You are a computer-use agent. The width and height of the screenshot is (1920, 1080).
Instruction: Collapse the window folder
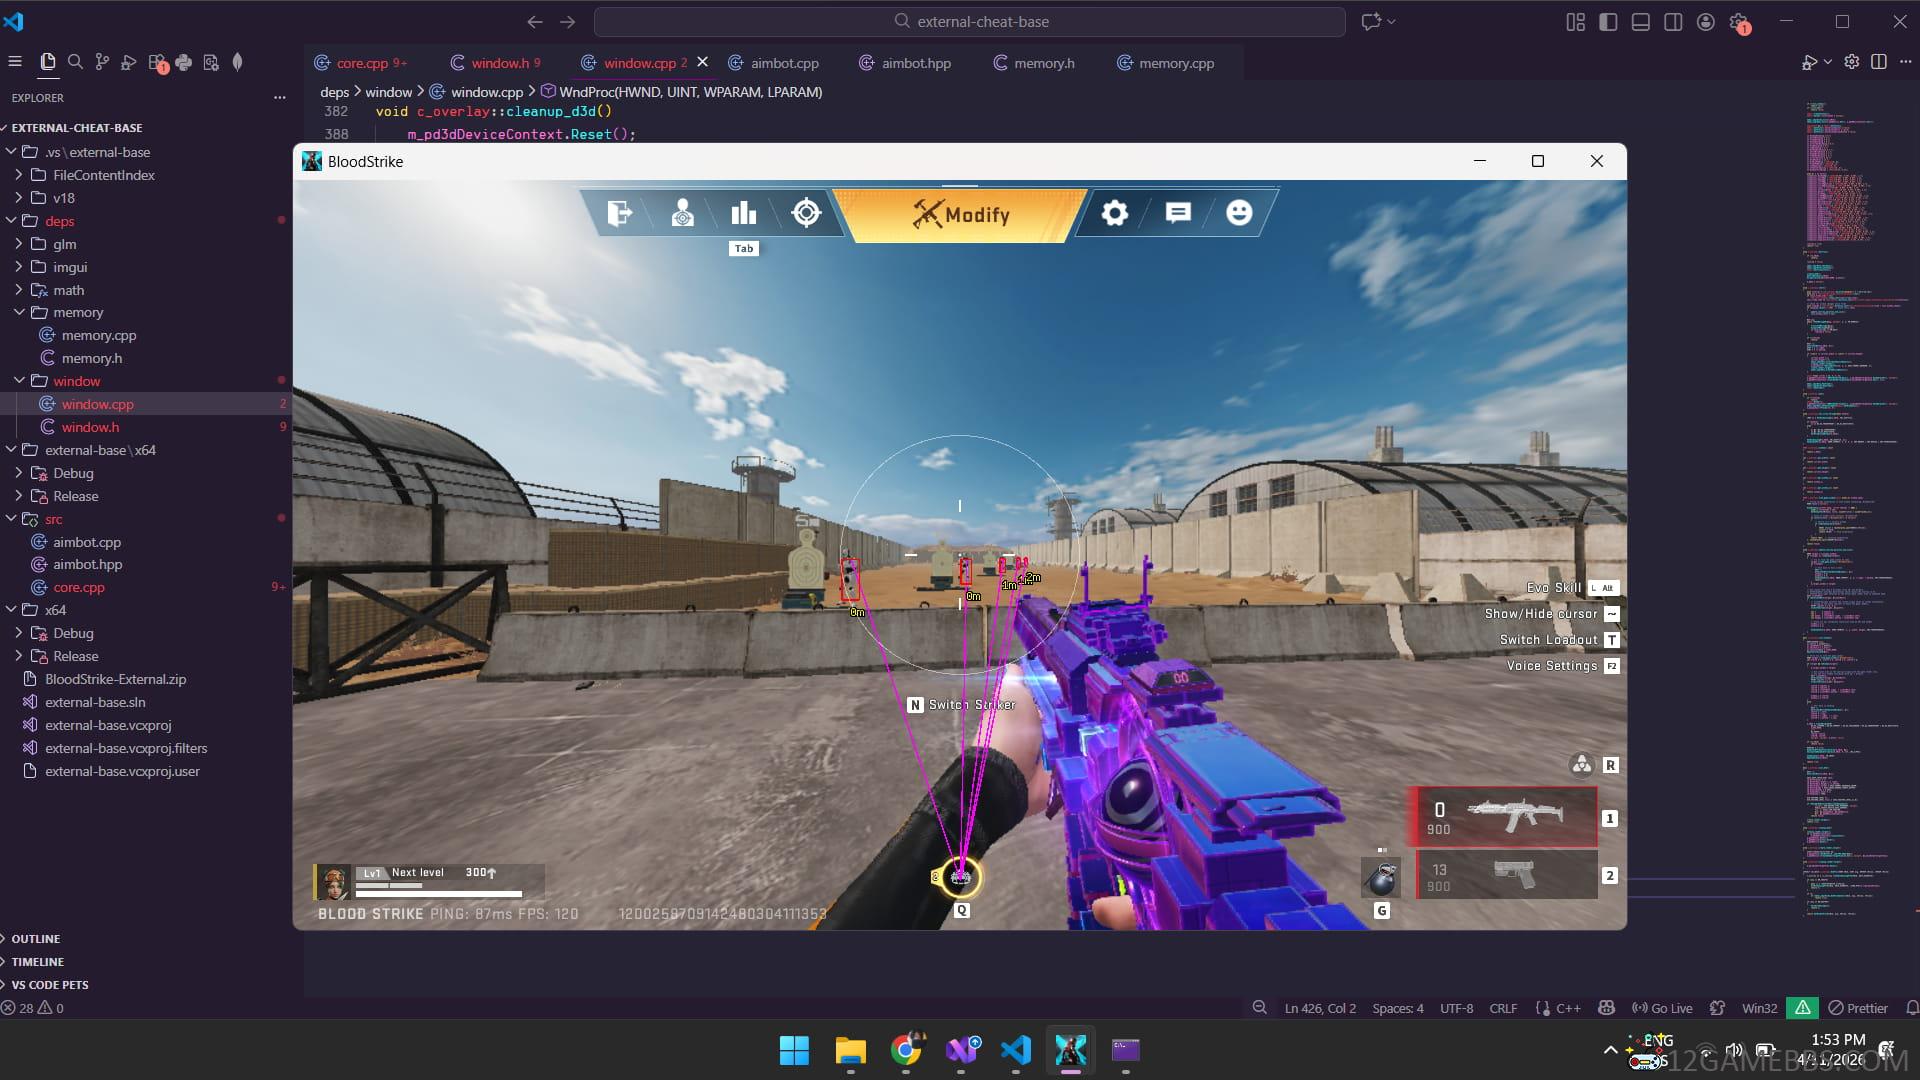pyautogui.click(x=19, y=381)
